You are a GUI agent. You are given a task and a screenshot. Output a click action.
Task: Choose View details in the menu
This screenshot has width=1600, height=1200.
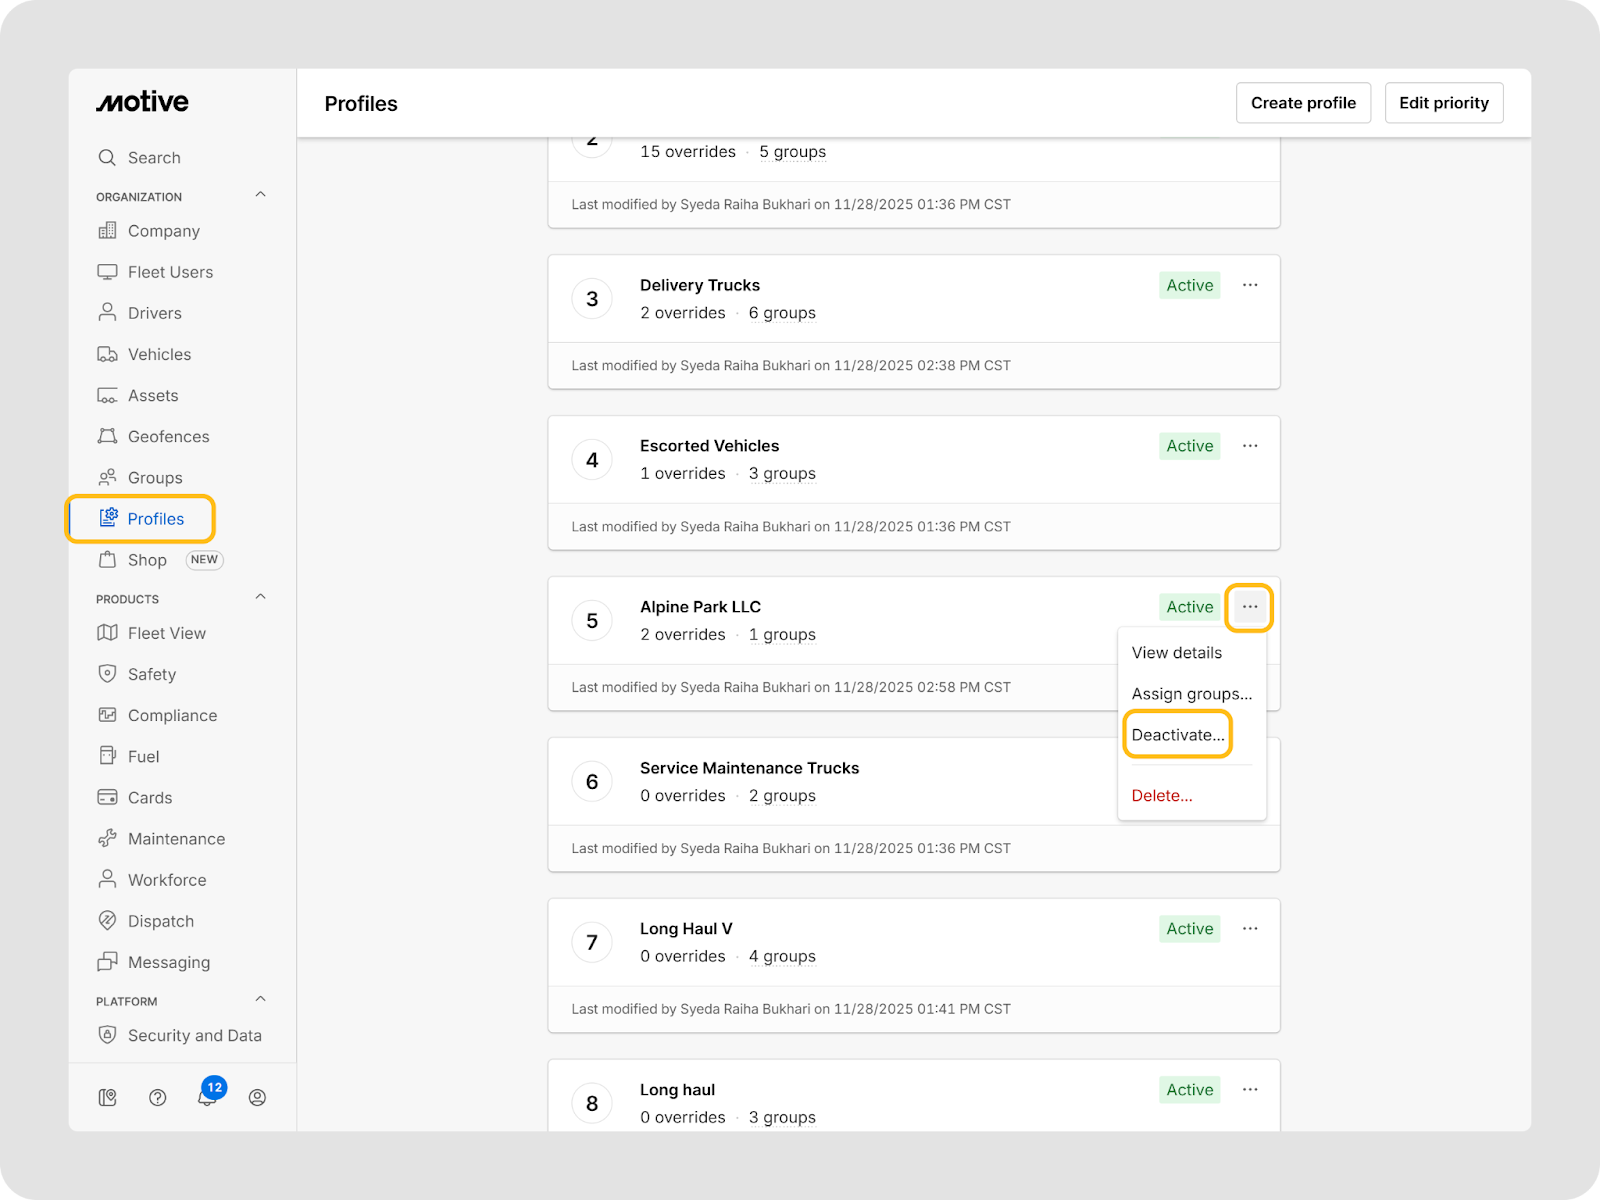click(1176, 653)
